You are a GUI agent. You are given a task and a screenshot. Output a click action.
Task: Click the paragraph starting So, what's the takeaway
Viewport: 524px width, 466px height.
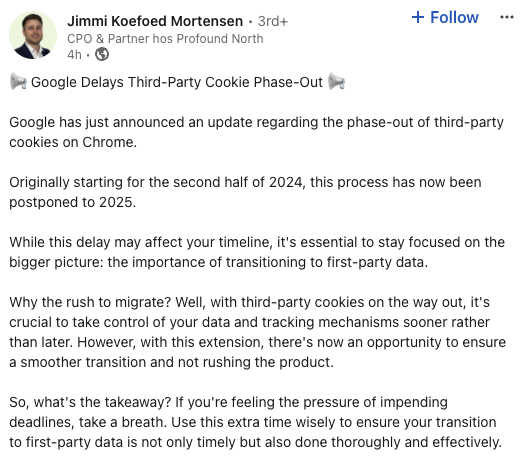[256, 422]
